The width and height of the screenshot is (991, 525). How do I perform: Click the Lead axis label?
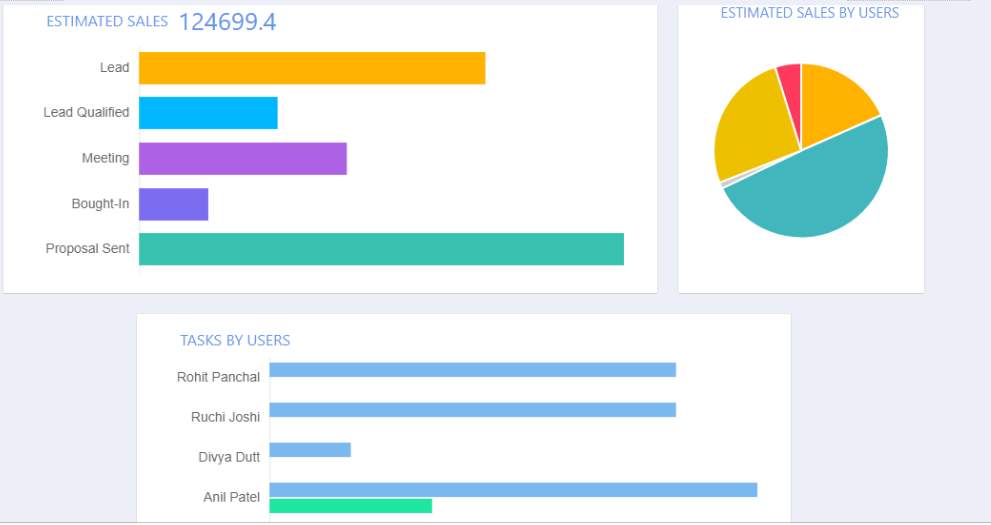pyautogui.click(x=114, y=68)
